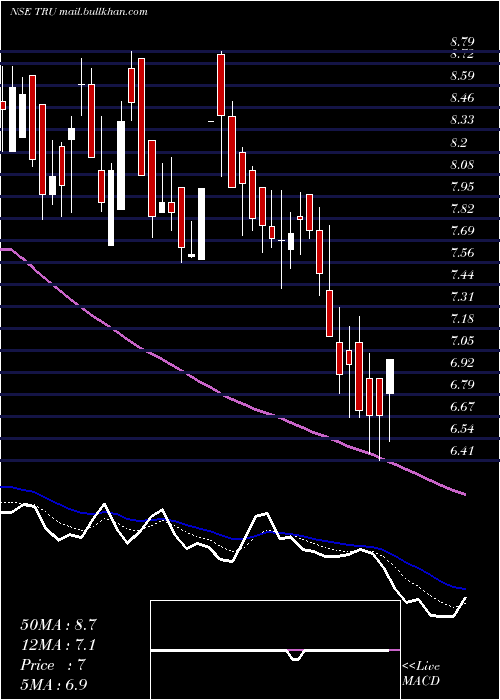Viewport: 500px width, 700px height.
Task: Click the <<Live MACD label
Action: pyautogui.click(x=421, y=674)
